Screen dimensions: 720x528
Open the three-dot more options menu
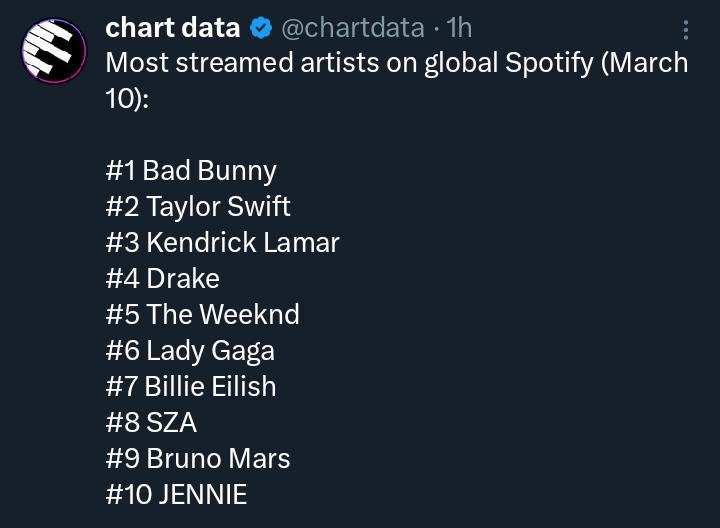coord(686,30)
